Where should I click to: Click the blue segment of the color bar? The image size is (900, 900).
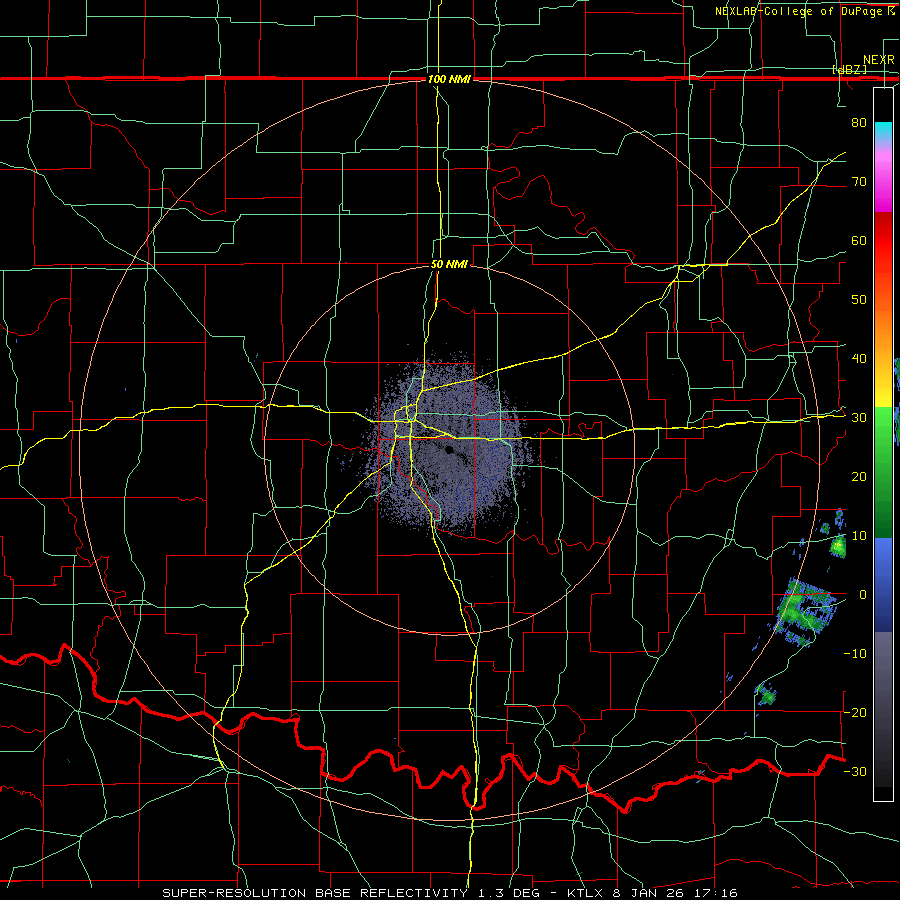pyautogui.click(x=883, y=584)
